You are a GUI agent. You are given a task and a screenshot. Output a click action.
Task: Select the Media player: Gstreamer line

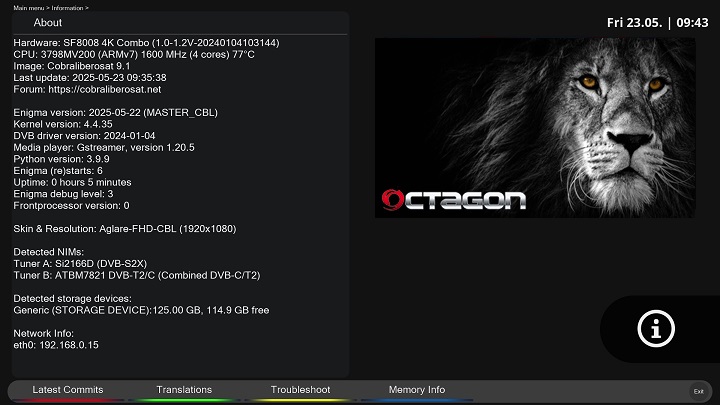coord(104,147)
